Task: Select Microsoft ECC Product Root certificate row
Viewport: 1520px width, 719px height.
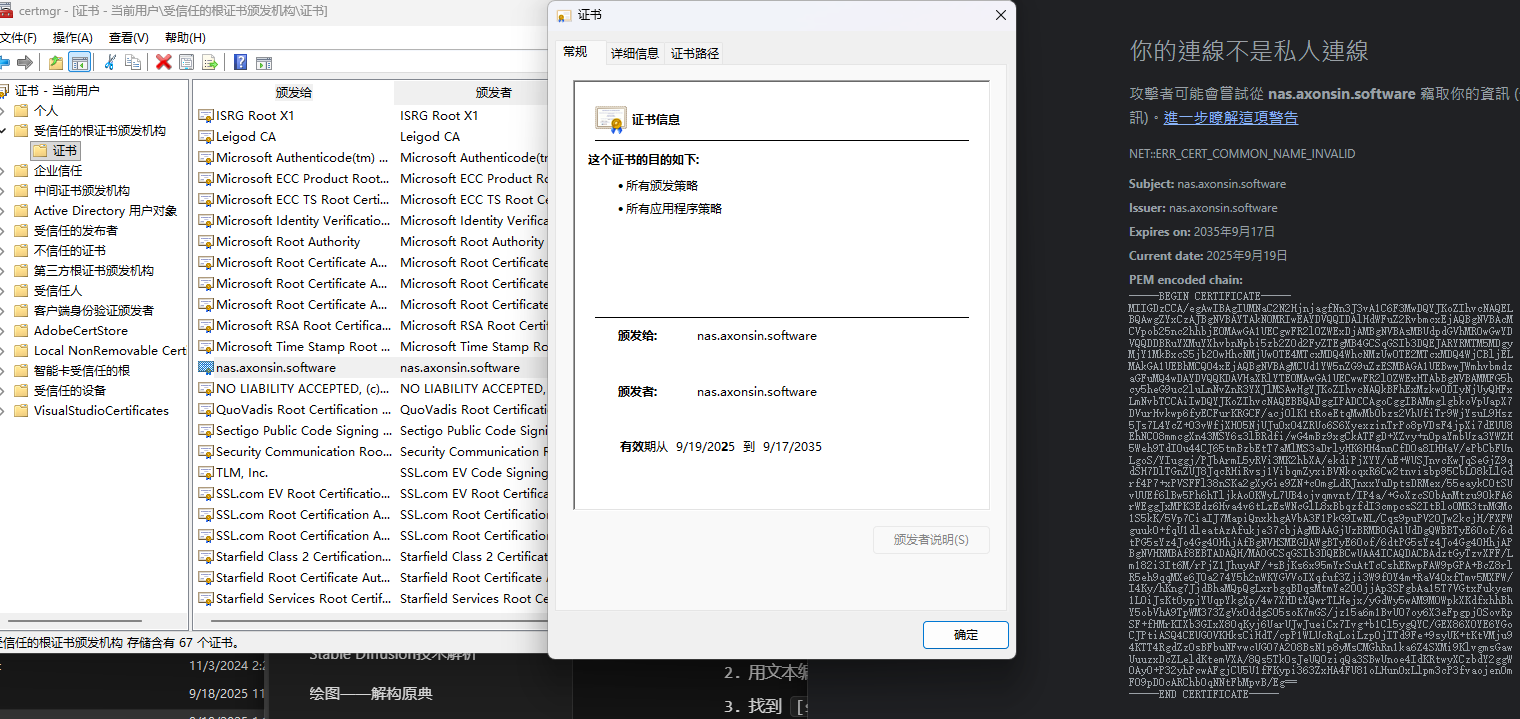Action: (x=372, y=179)
